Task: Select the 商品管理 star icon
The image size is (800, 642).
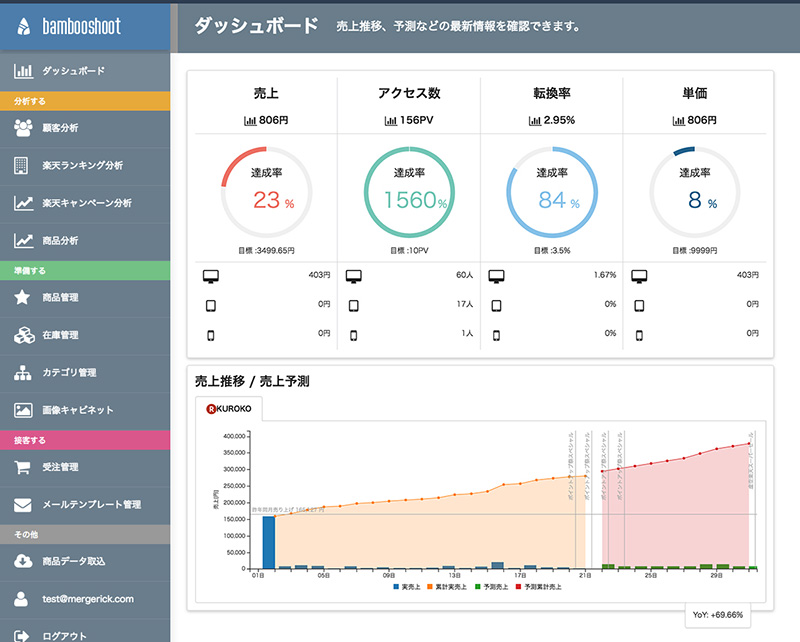Action: click(23, 297)
